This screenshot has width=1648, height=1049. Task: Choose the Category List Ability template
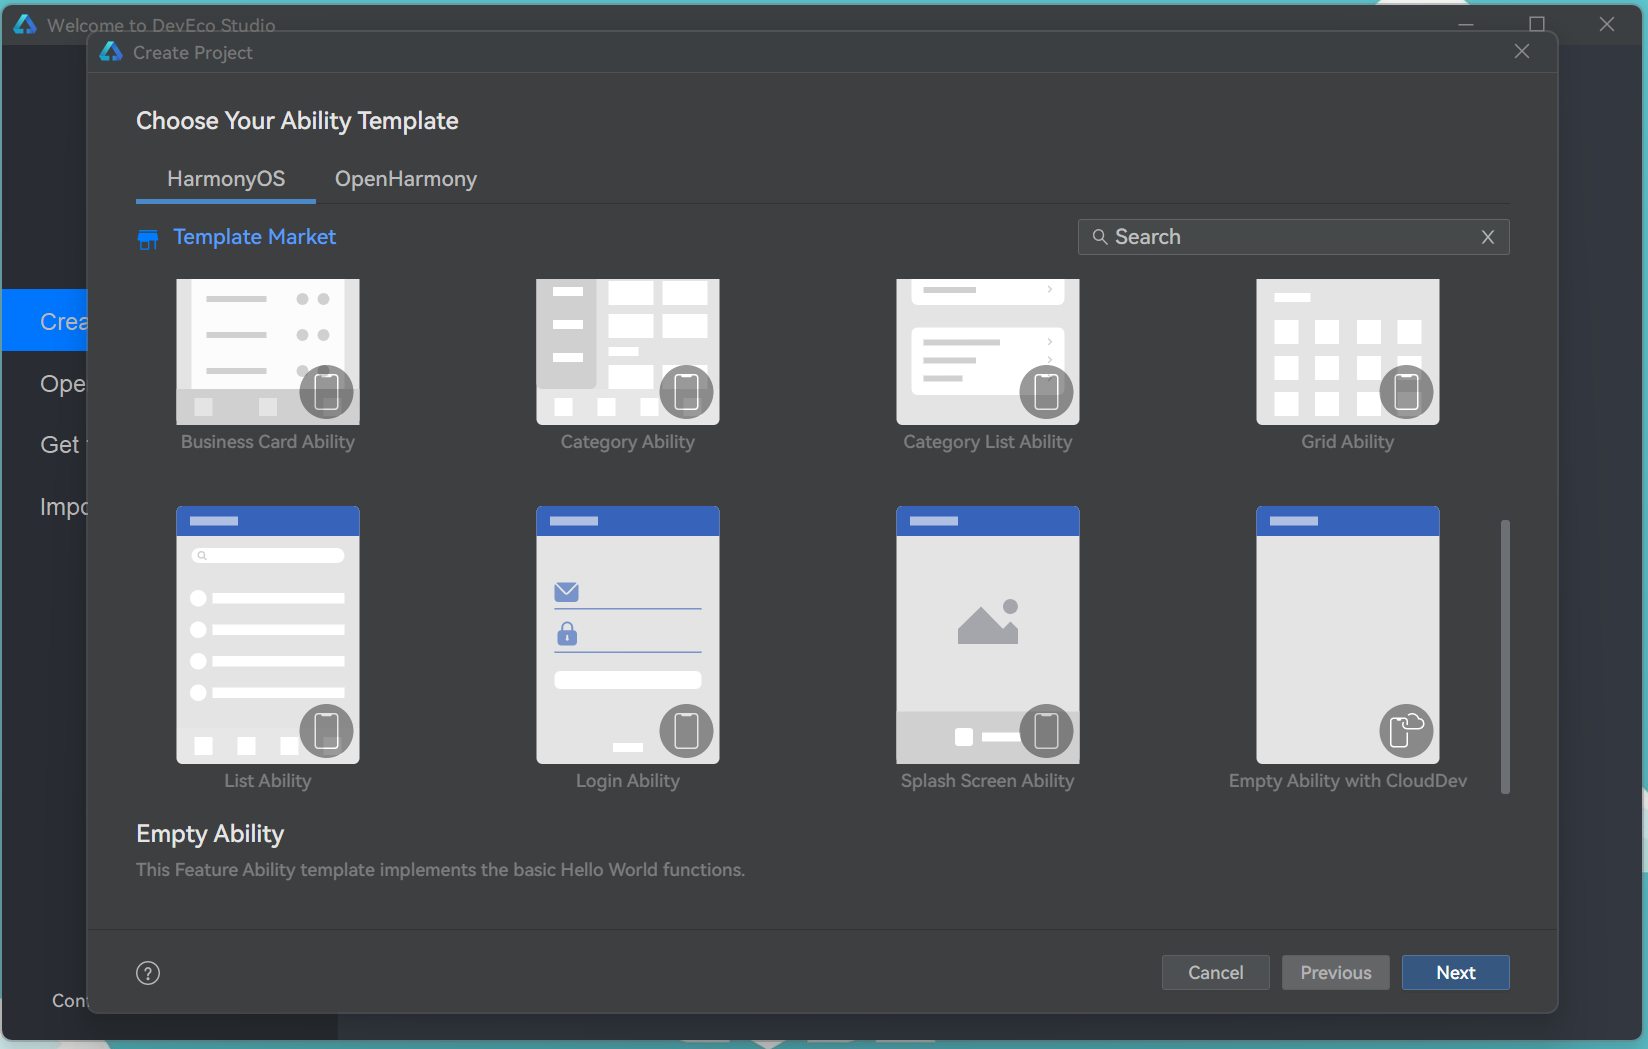(x=988, y=351)
